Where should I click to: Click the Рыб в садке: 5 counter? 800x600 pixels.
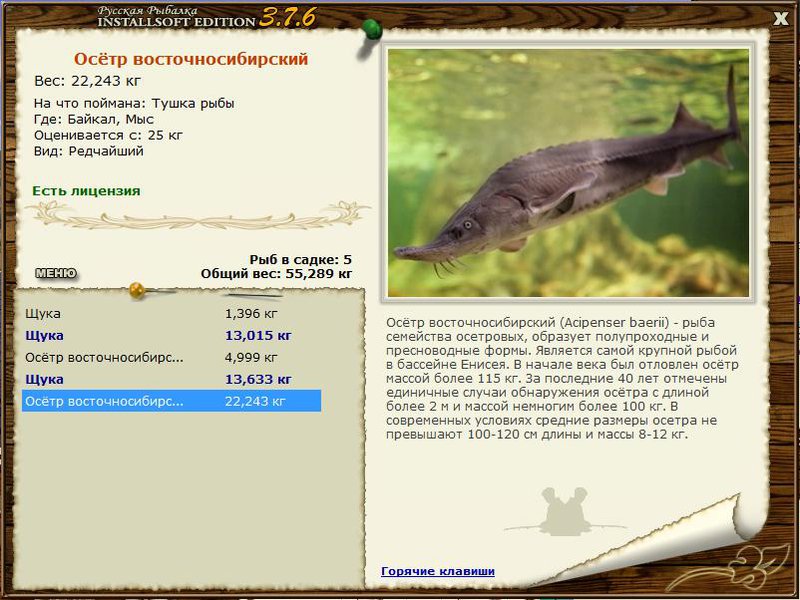click(x=300, y=260)
